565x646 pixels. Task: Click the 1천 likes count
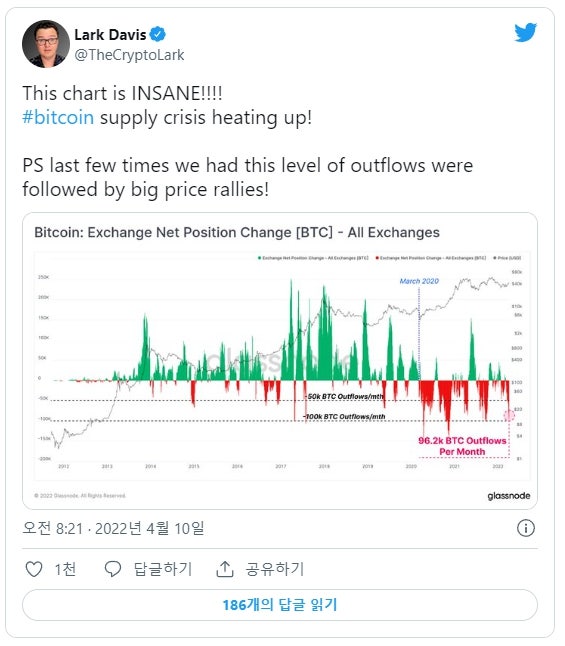65,569
